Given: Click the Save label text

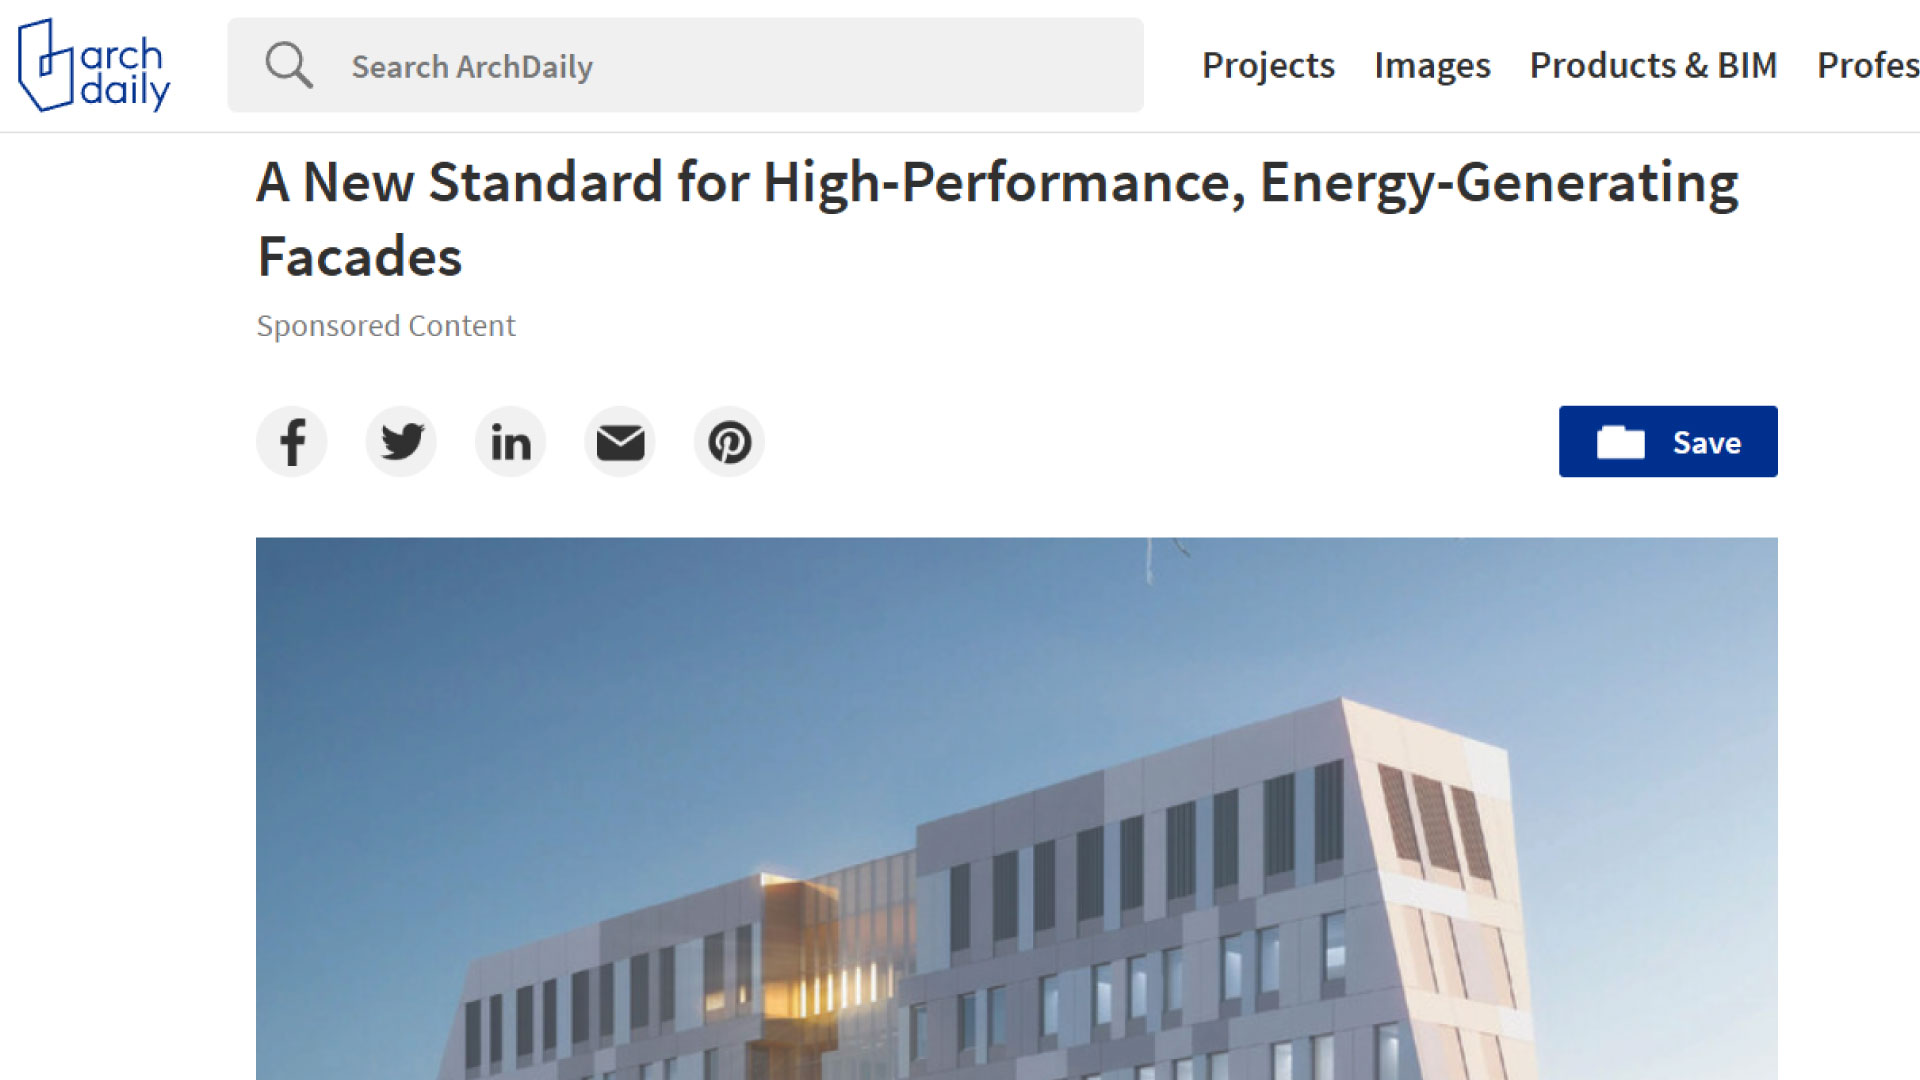Looking at the screenshot, I should (x=1706, y=443).
